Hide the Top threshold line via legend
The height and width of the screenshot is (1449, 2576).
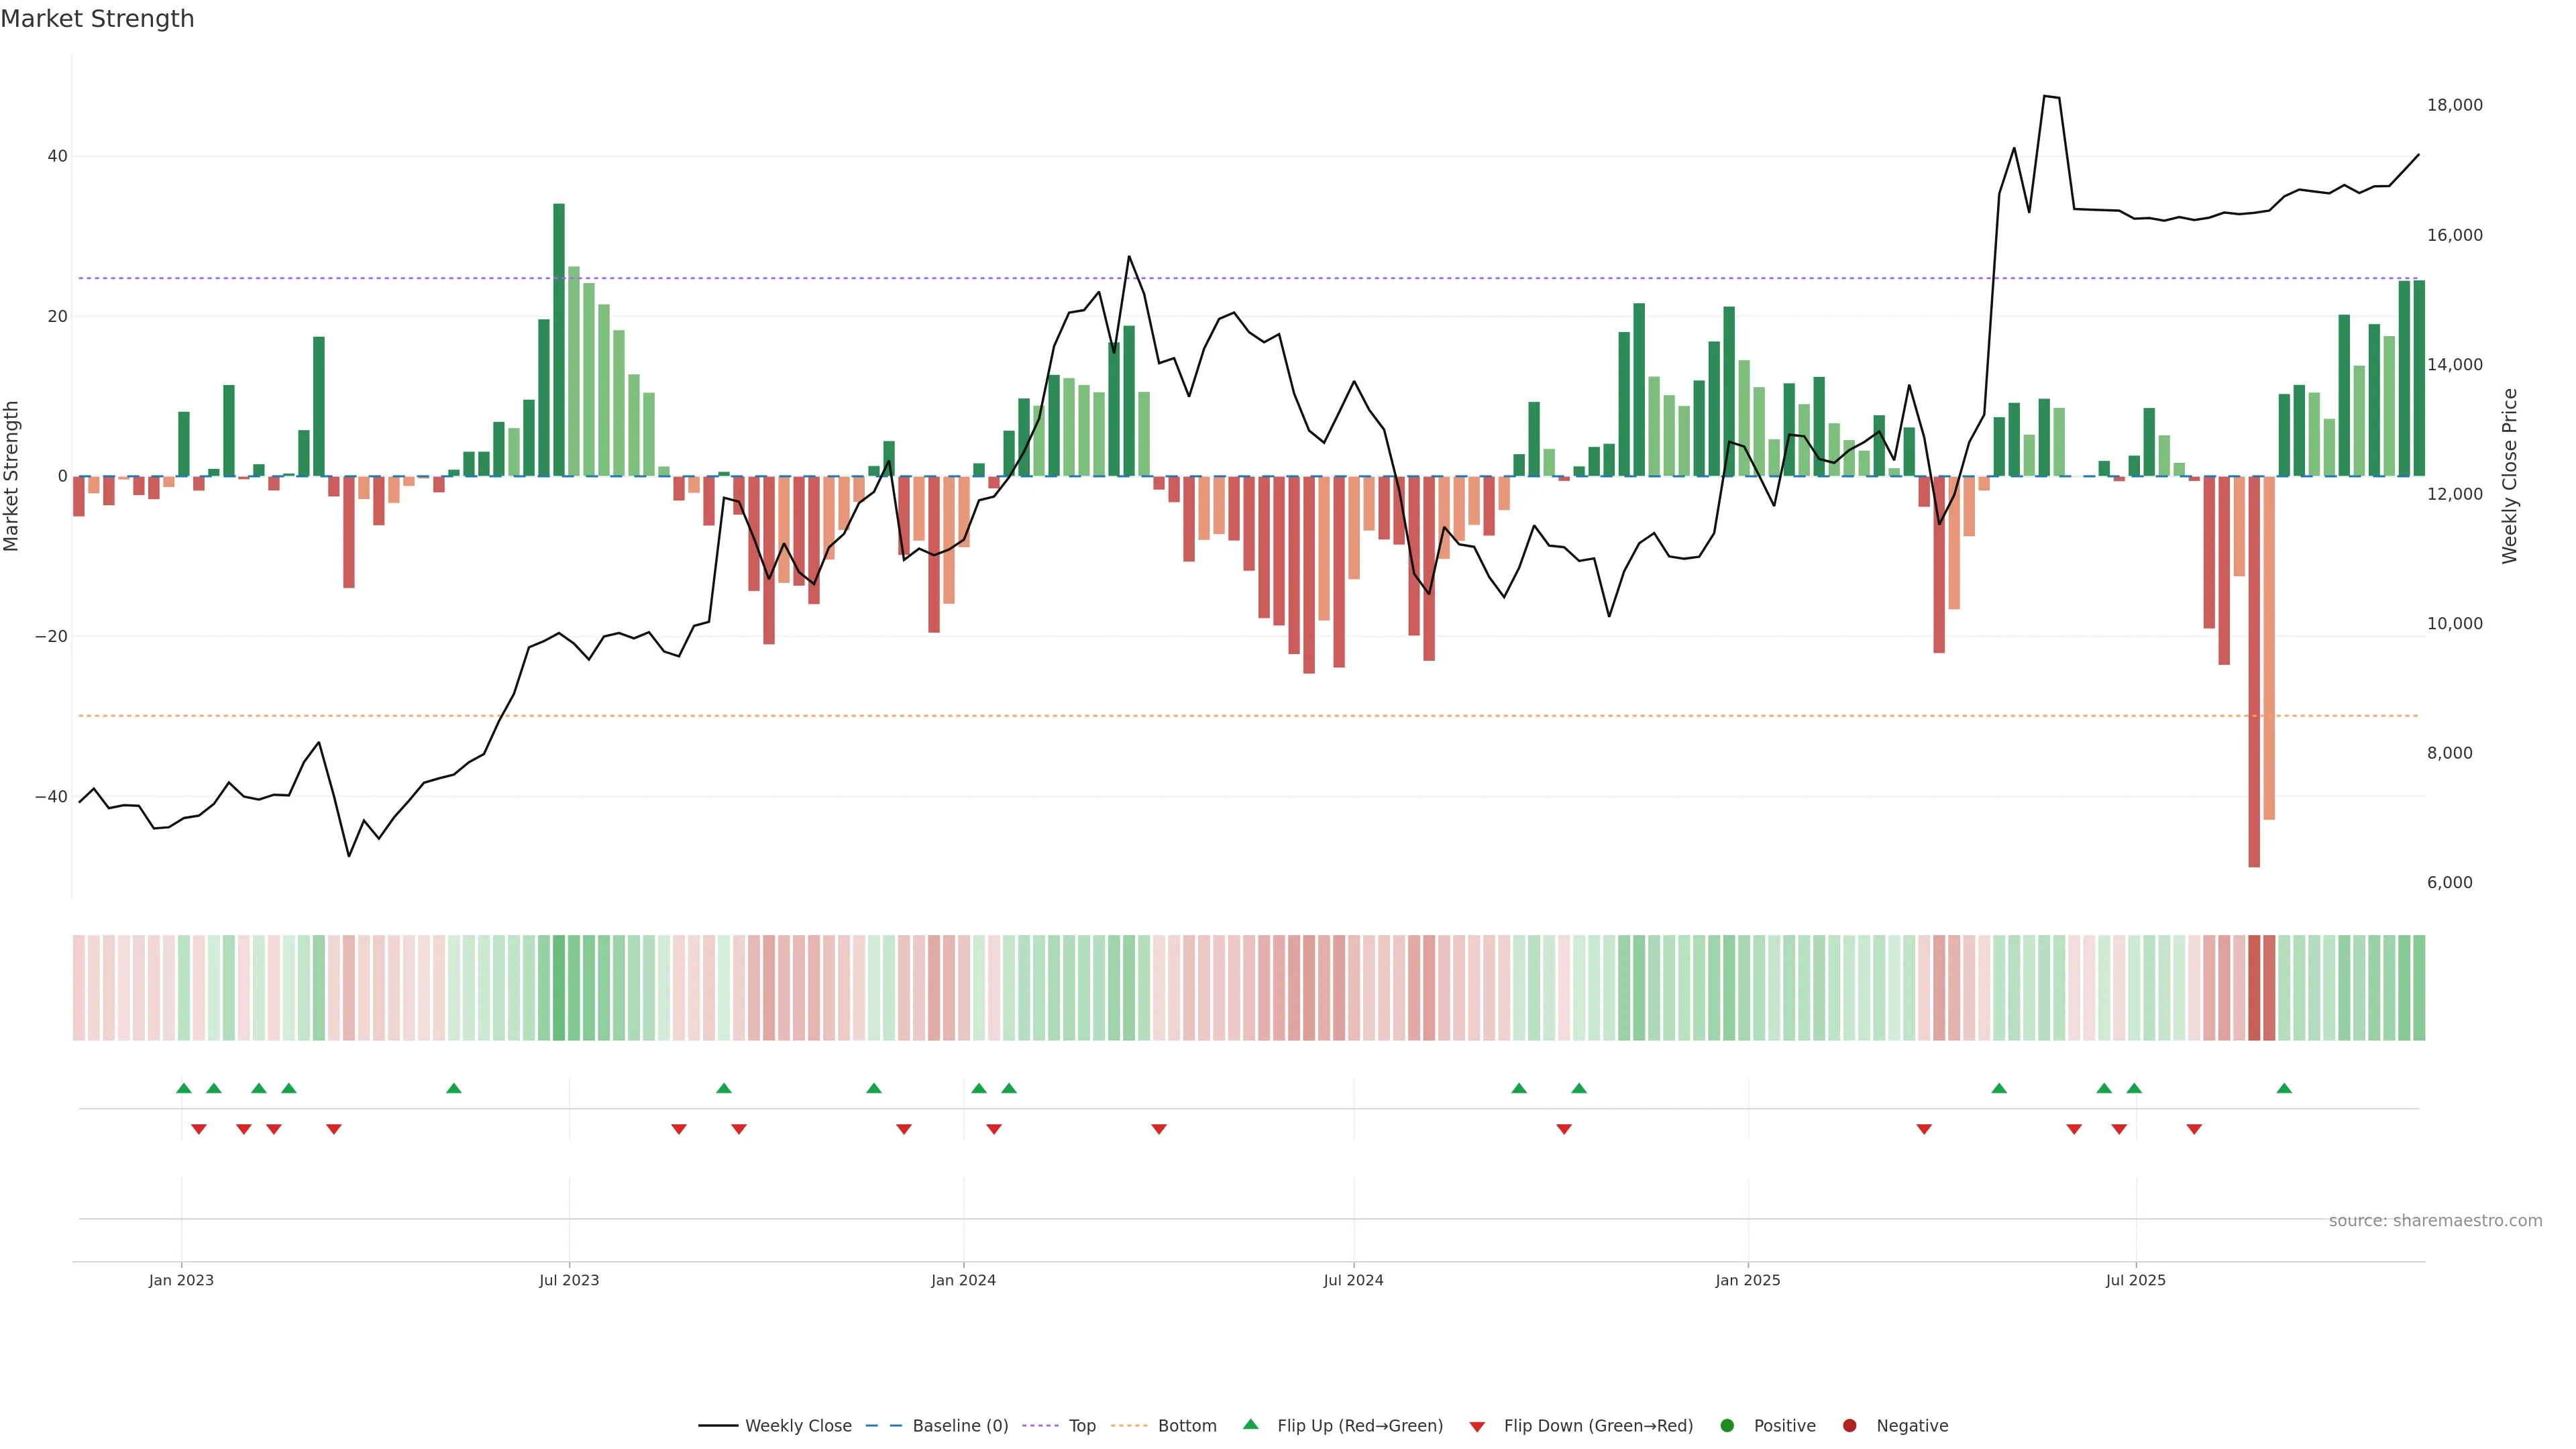[x=1081, y=1426]
